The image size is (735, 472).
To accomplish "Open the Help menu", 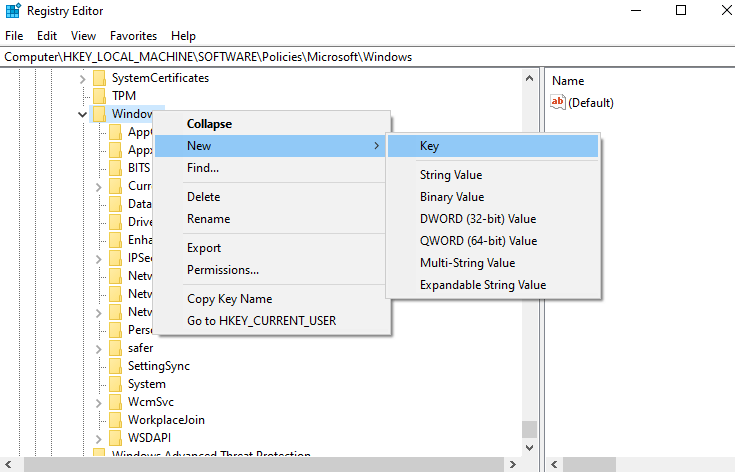I will 183,36.
